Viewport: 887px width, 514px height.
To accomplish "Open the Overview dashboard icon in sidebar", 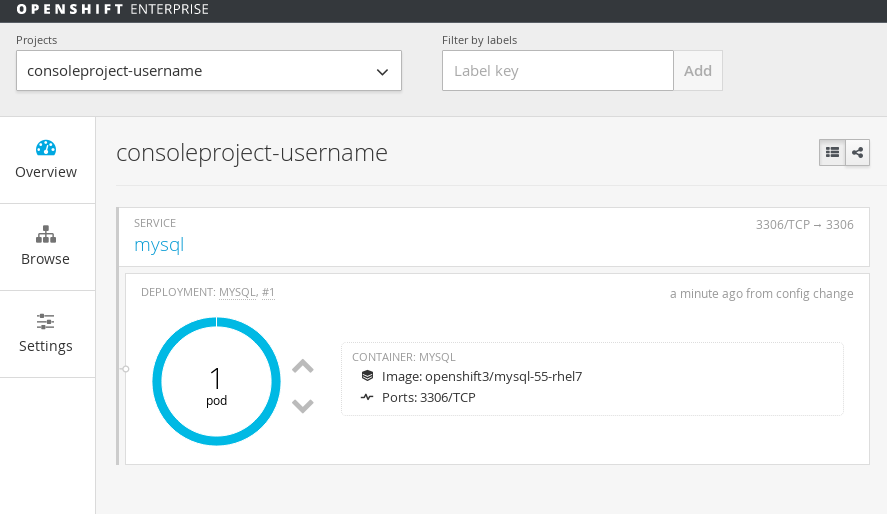I will 46,148.
